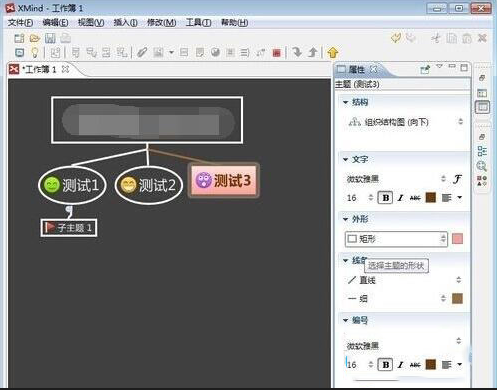Click the font chooser F icon
Viewport: 497px width, 390px height.
(x=457, y=179)
